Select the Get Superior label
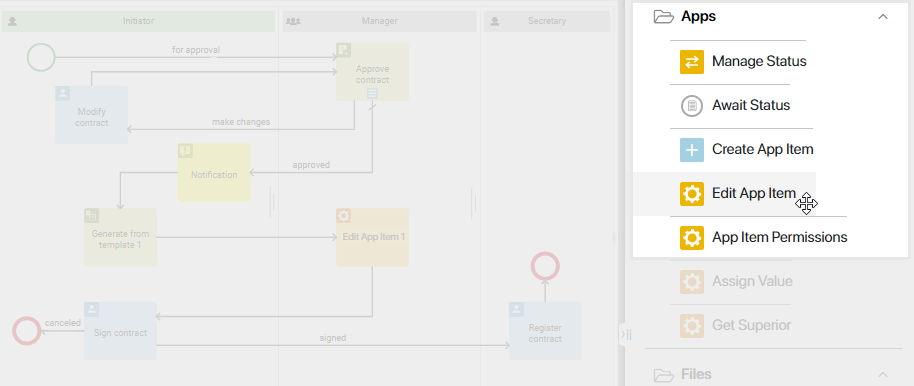 click(x=751, y=325)
